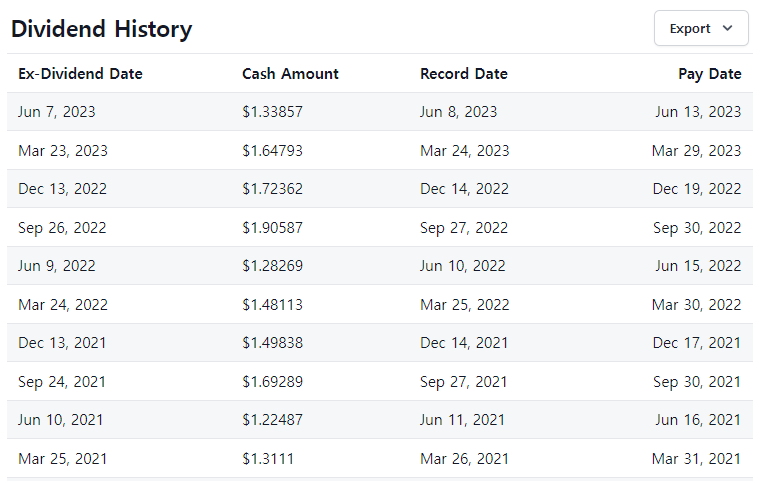Click record date Mar 24, 2023
Screen dimensions: 757x481
click(464, 151)
